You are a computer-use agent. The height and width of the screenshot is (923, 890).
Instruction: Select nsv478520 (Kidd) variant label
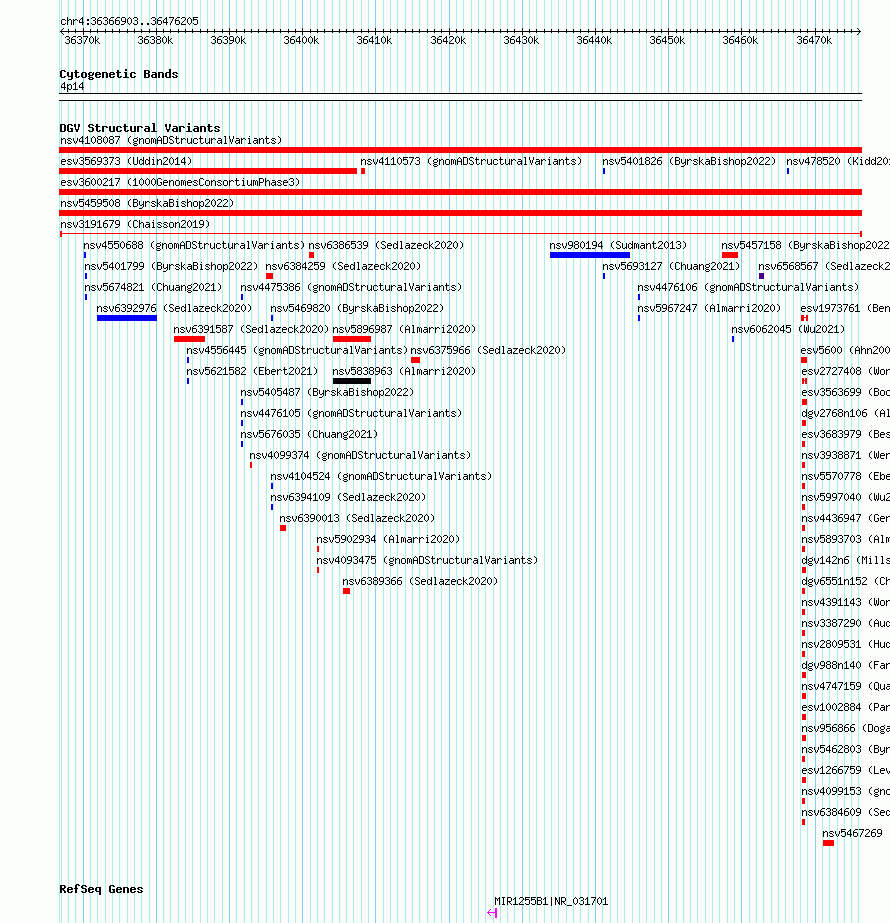(838, 161)
